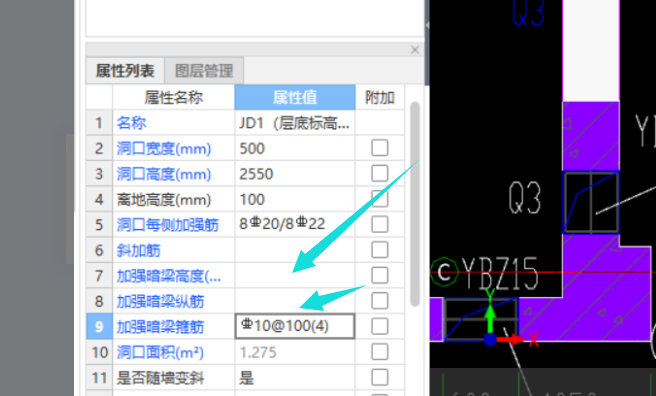Select row number 9 in the list
656x396 pixels.
click(99, 327)
